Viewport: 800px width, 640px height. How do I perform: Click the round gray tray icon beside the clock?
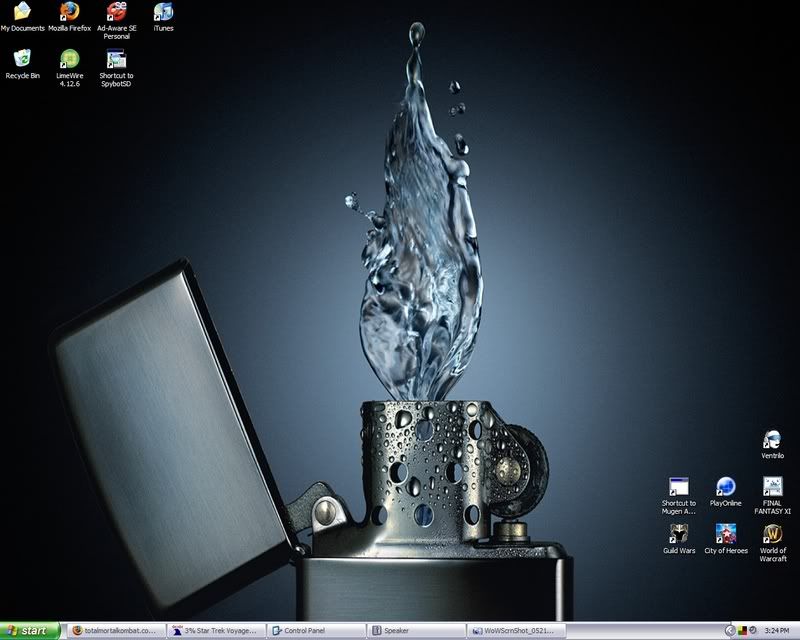(753, 631)
